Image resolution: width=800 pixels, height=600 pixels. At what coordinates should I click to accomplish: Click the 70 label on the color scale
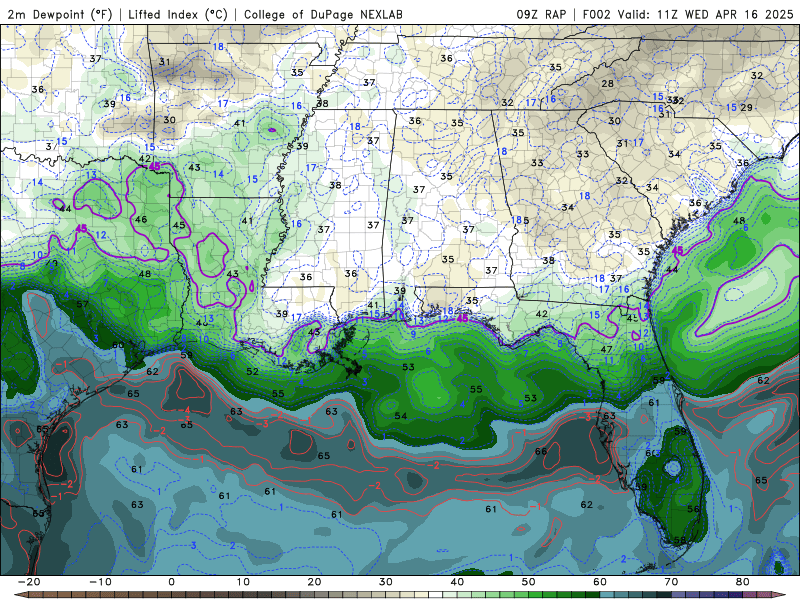[671, 582]
